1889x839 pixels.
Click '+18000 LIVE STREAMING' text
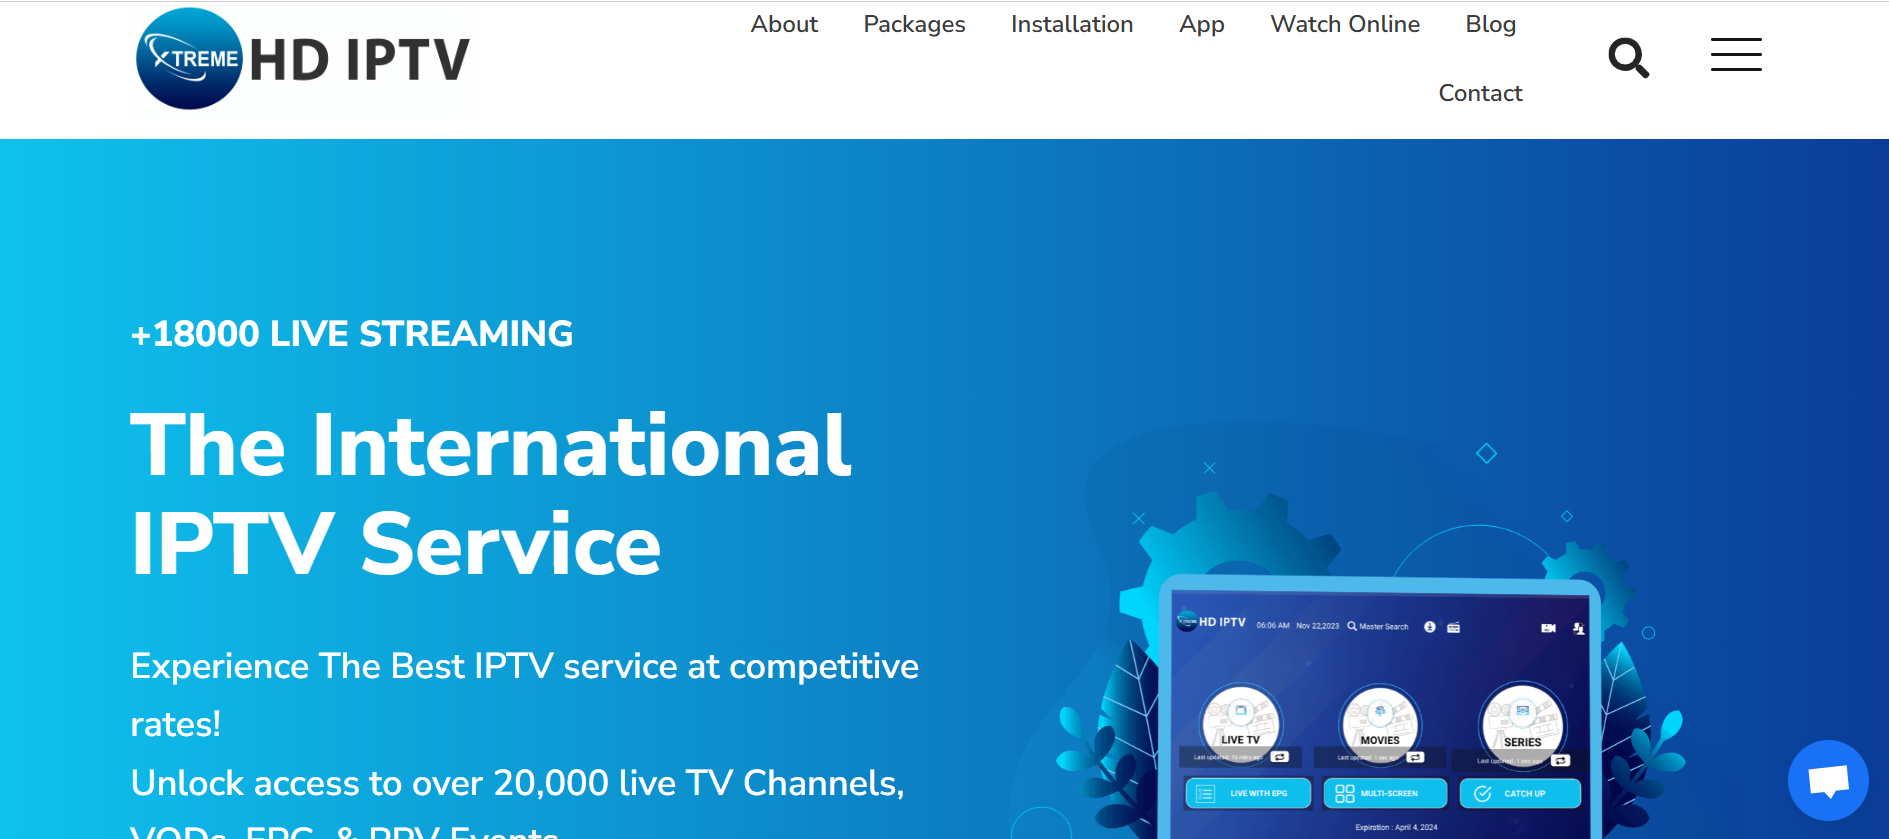click(352, 334)
